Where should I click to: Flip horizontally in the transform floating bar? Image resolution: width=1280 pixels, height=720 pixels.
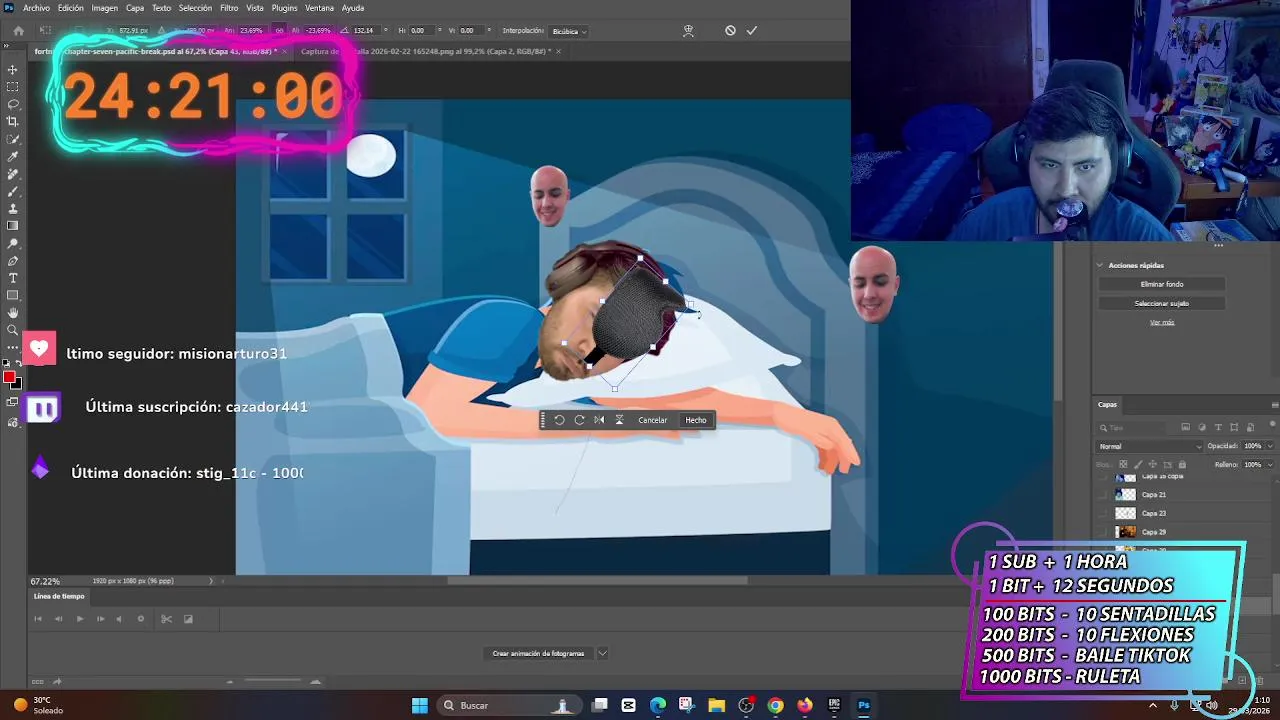click(599, 420)
